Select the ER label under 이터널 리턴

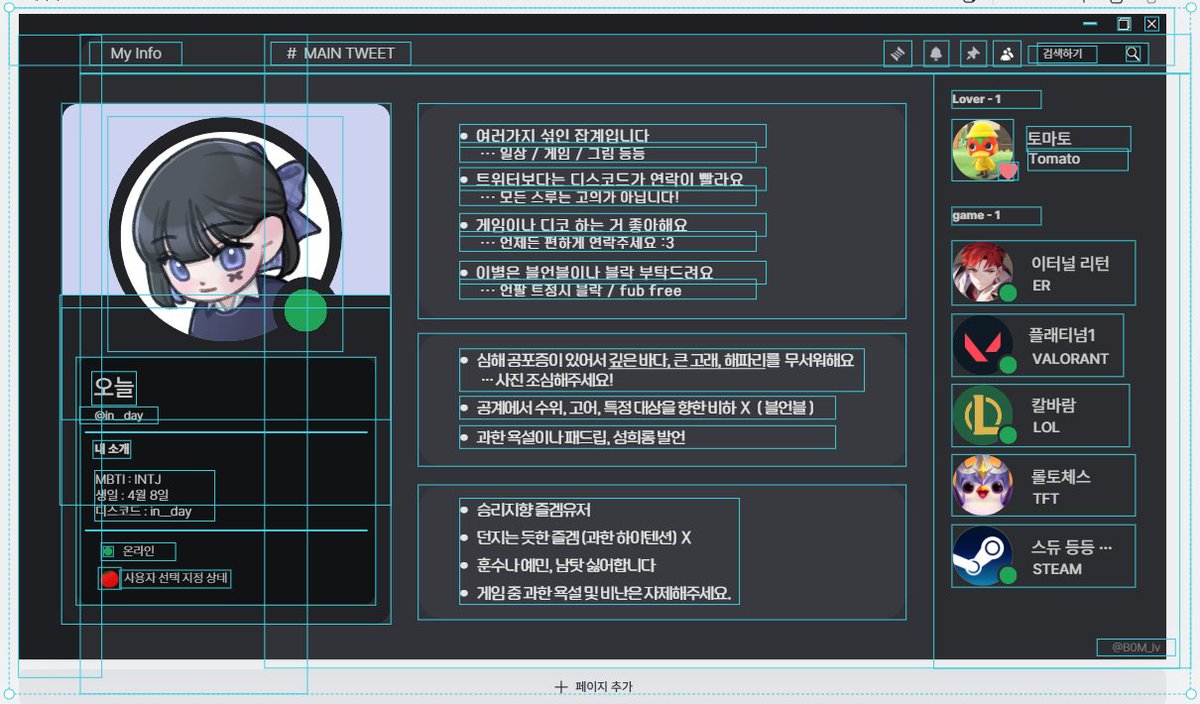pos(1041,286)
